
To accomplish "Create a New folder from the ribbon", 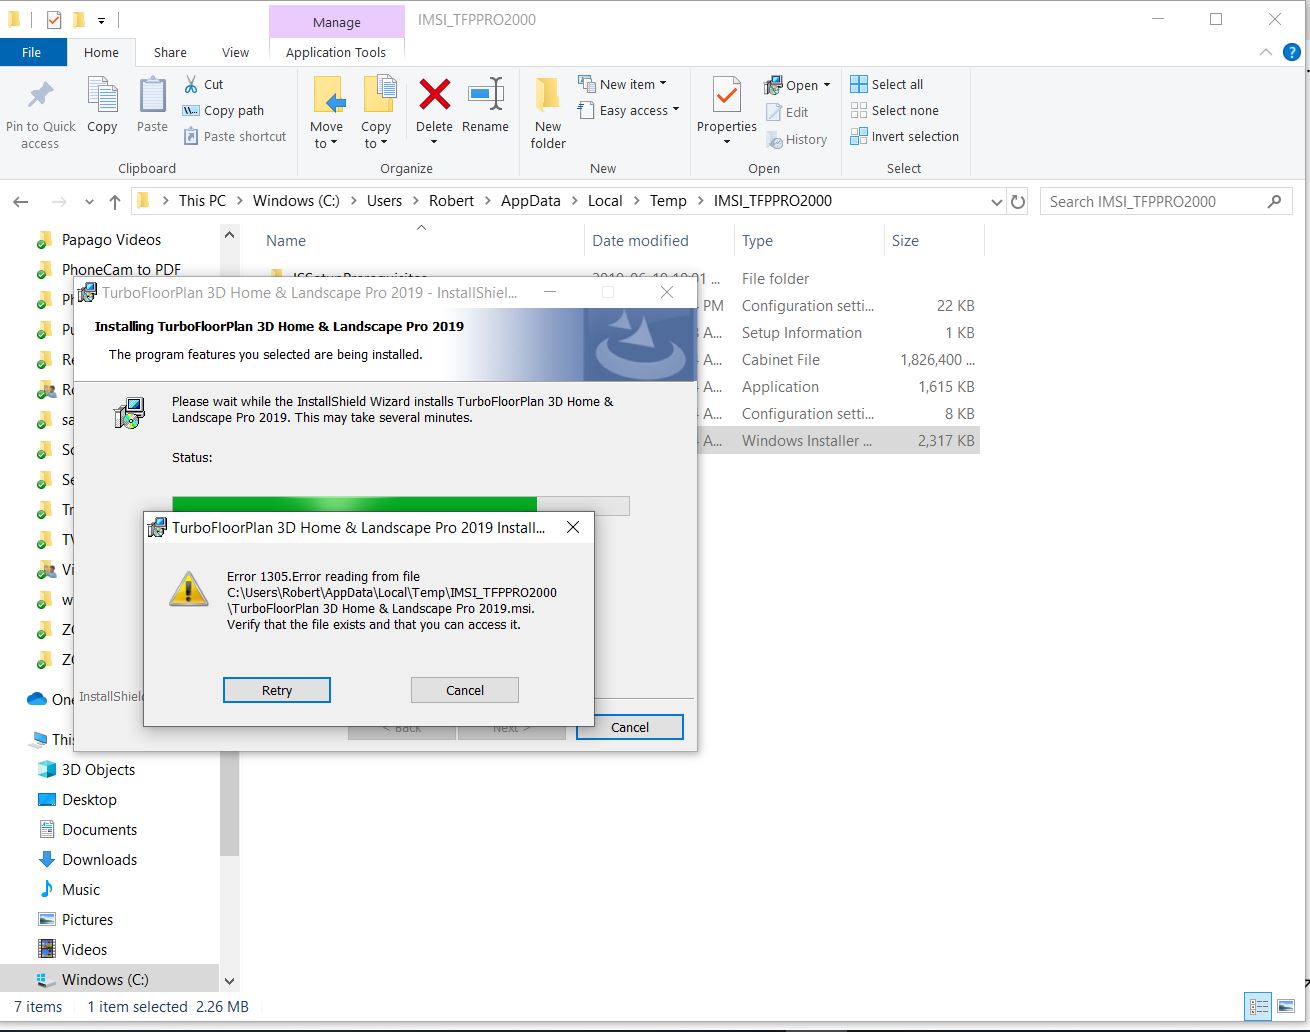I will pos(547,110).
